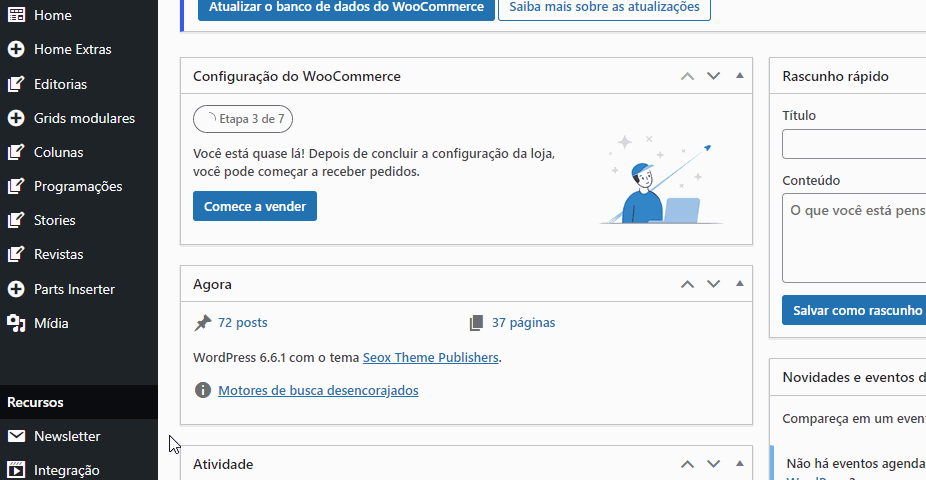
Task: Click the Rascunho rápido panel title
Action: [x=835, y=76]
